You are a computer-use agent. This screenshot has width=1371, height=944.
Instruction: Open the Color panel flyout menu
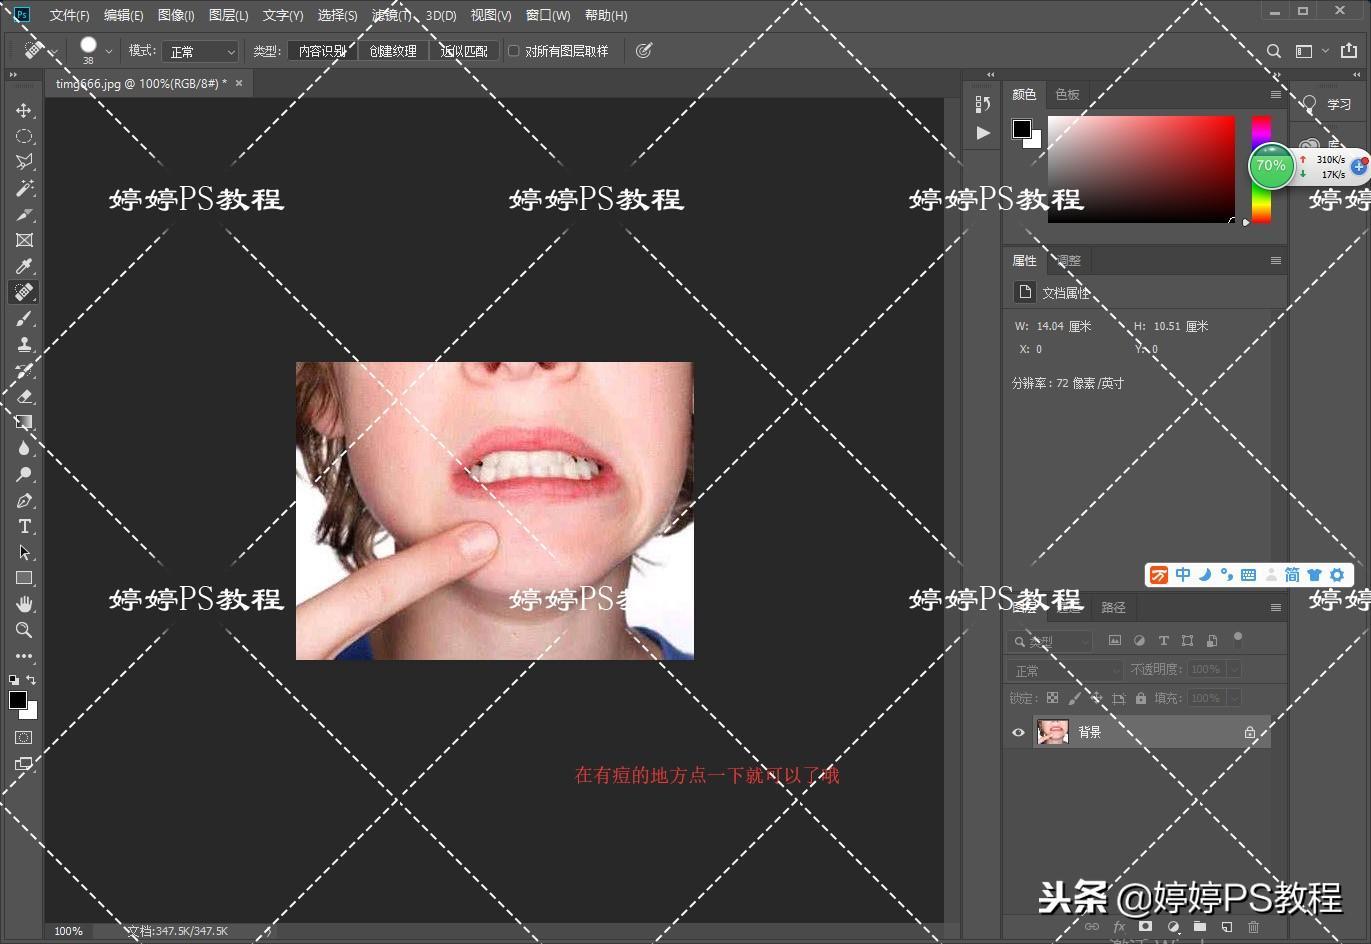1275,94
